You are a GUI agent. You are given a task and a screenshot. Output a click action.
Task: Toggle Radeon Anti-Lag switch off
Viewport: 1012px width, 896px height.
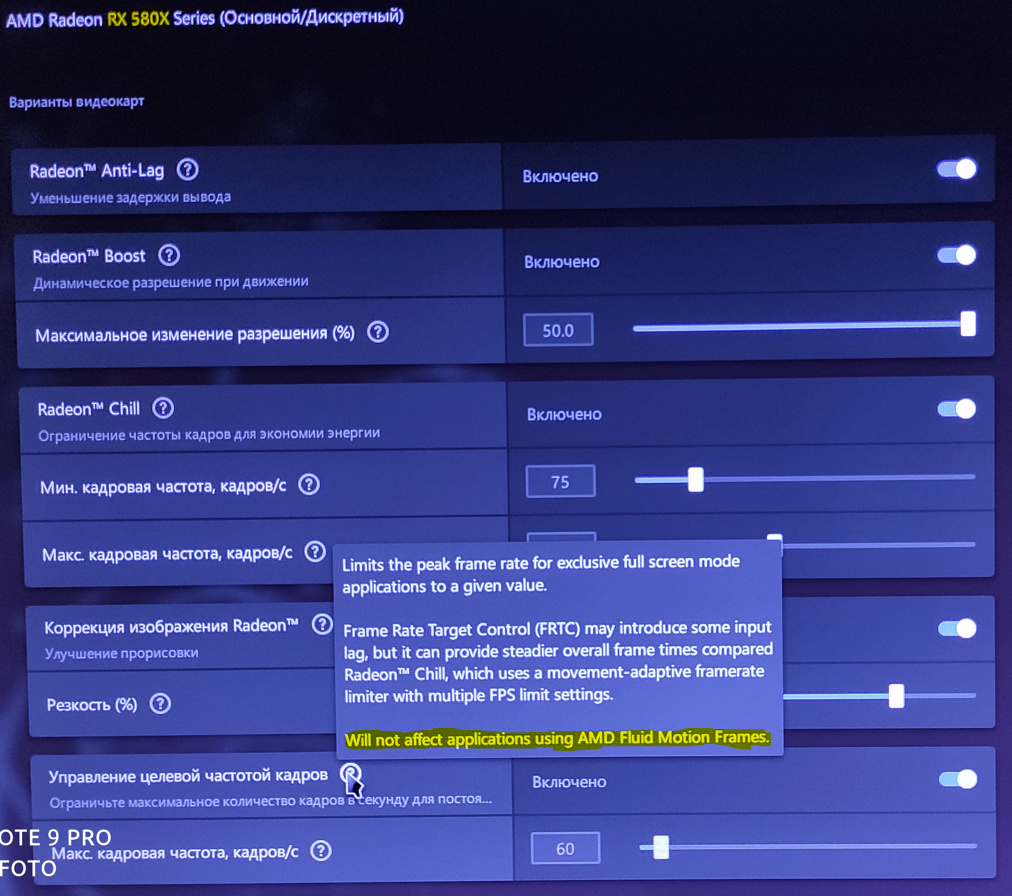[x=956, y=169]
